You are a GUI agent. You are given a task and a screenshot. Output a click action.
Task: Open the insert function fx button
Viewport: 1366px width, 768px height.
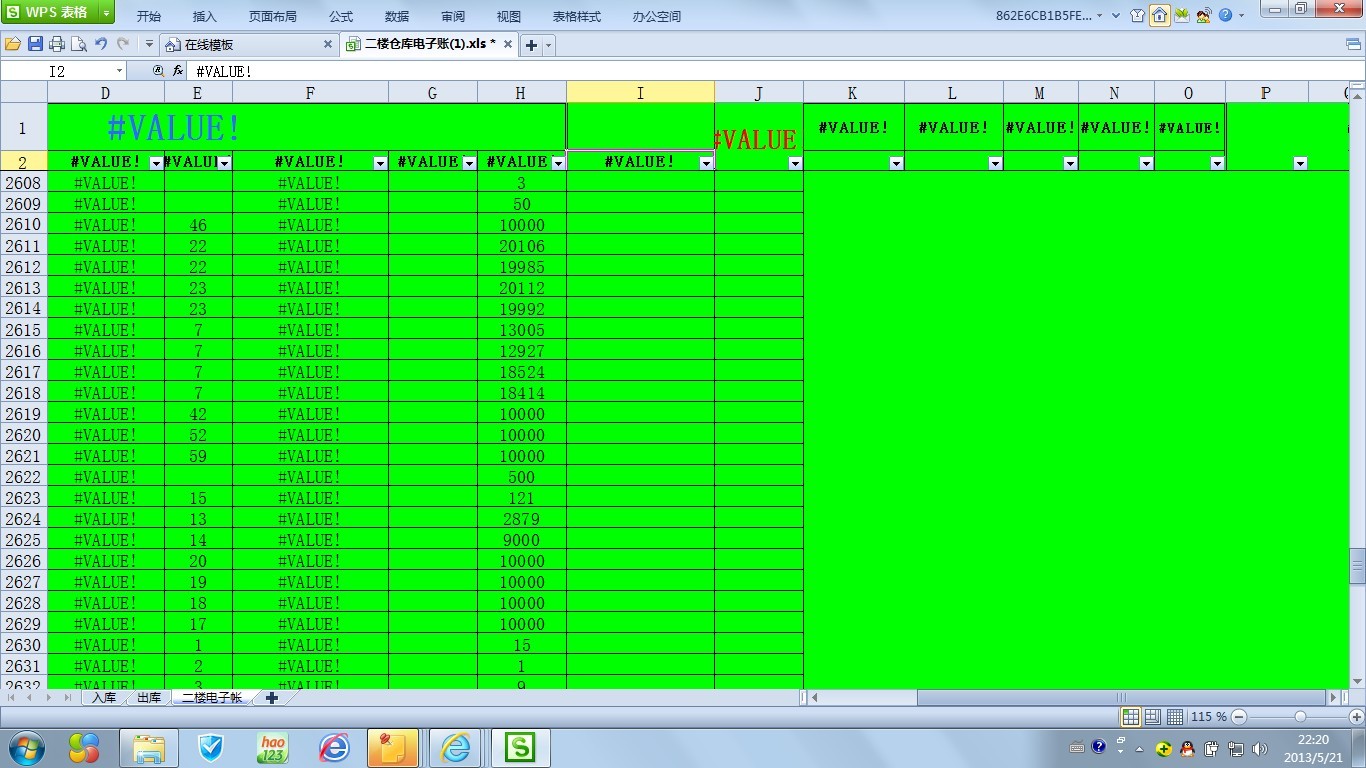point(178,71)
